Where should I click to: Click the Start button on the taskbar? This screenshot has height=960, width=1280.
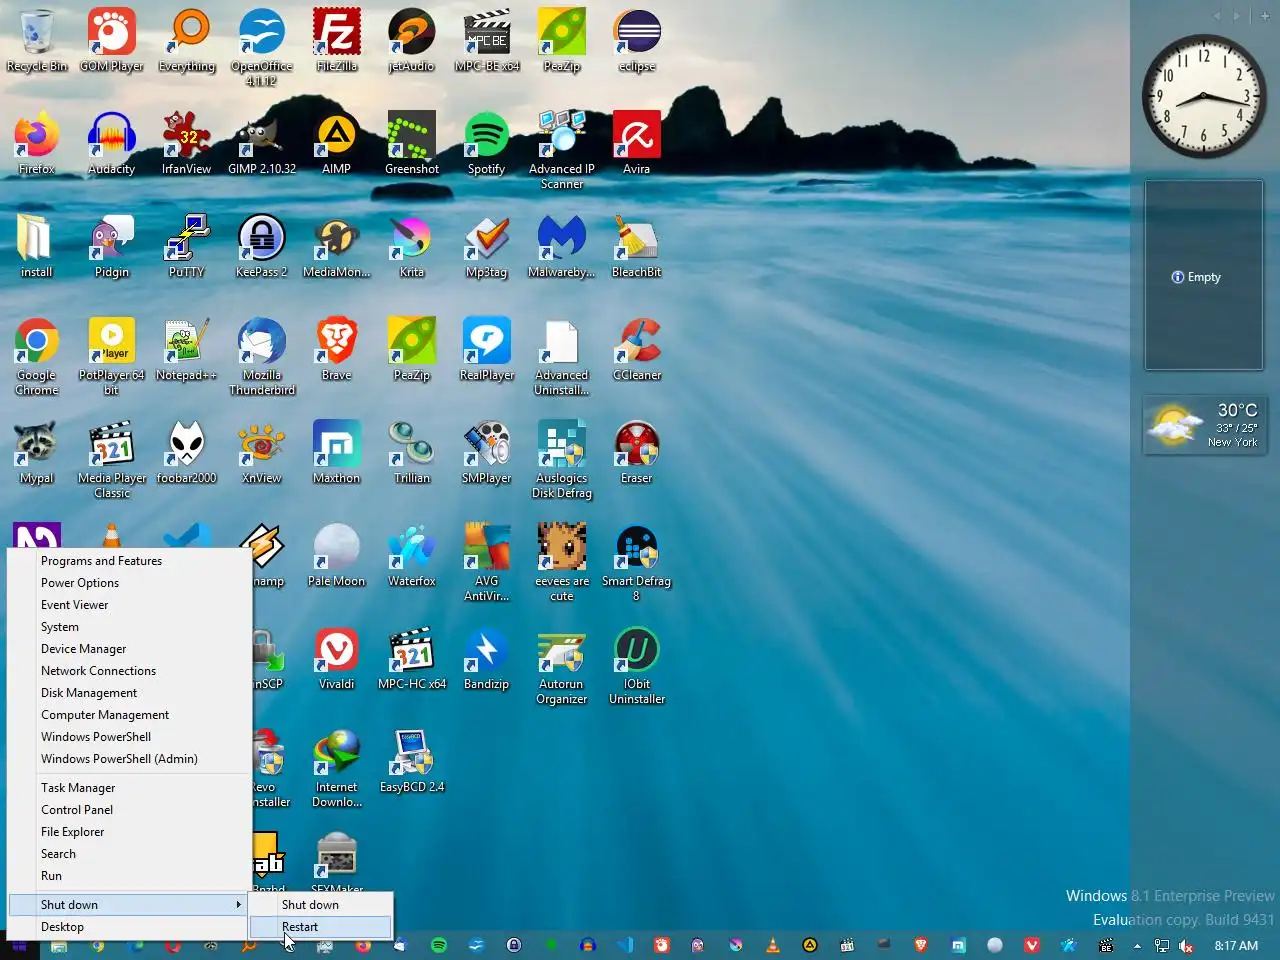pyautogui.click(x=19, y=945)
